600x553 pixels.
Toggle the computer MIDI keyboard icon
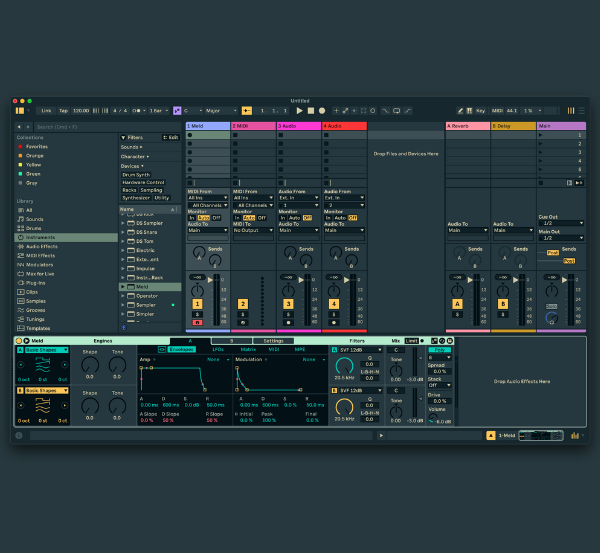pos(469,111)
